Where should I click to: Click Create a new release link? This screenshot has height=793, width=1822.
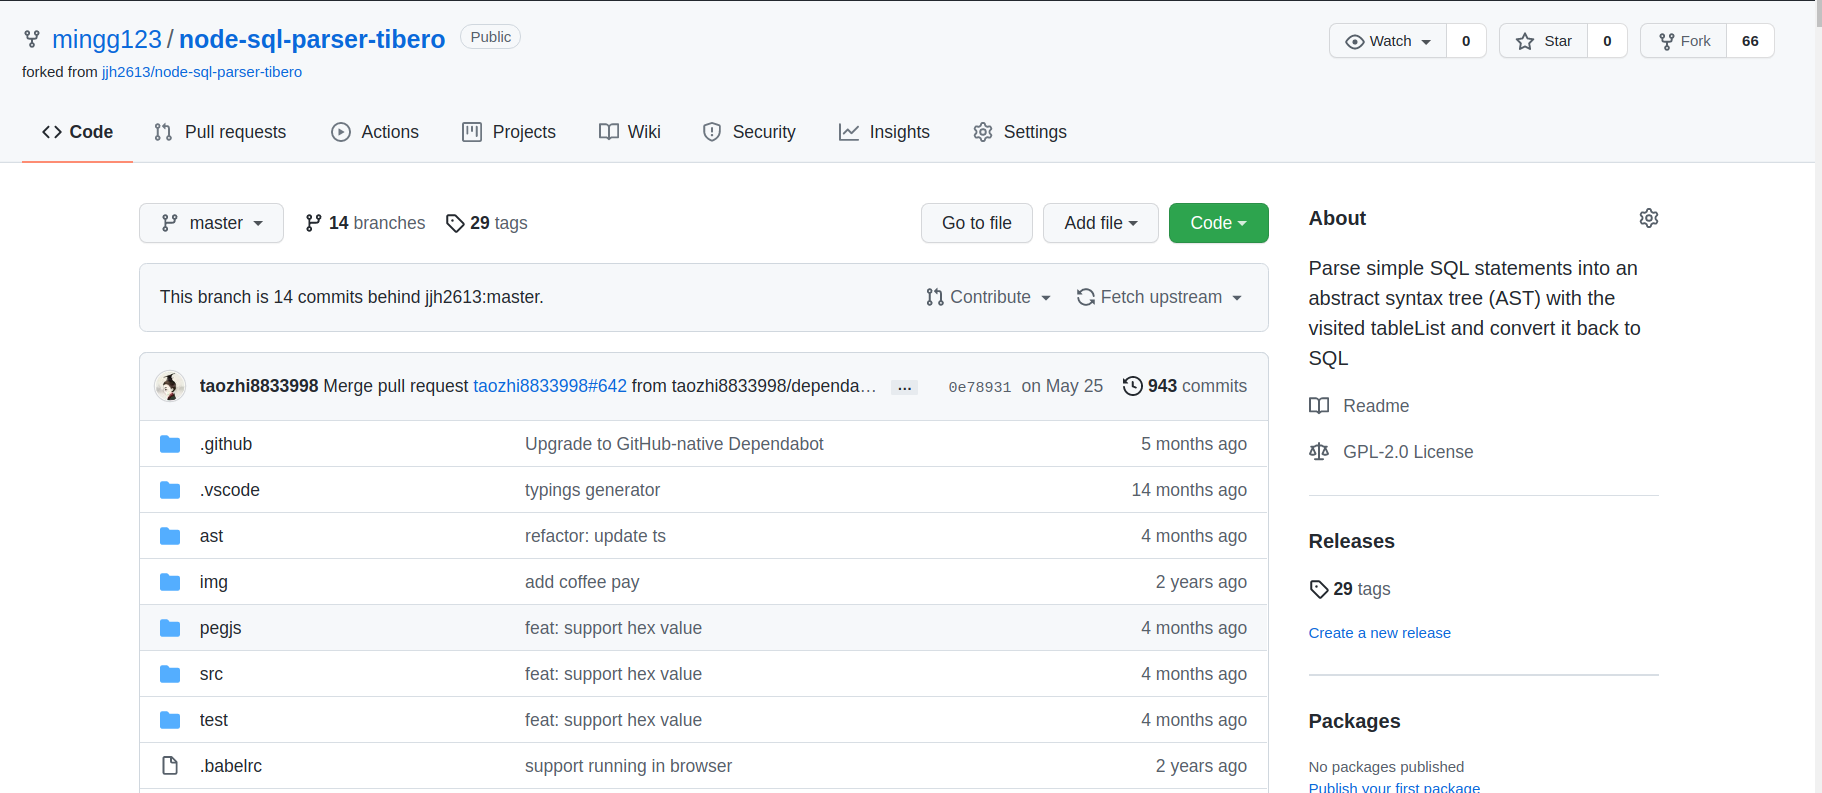click(1379, 633)
